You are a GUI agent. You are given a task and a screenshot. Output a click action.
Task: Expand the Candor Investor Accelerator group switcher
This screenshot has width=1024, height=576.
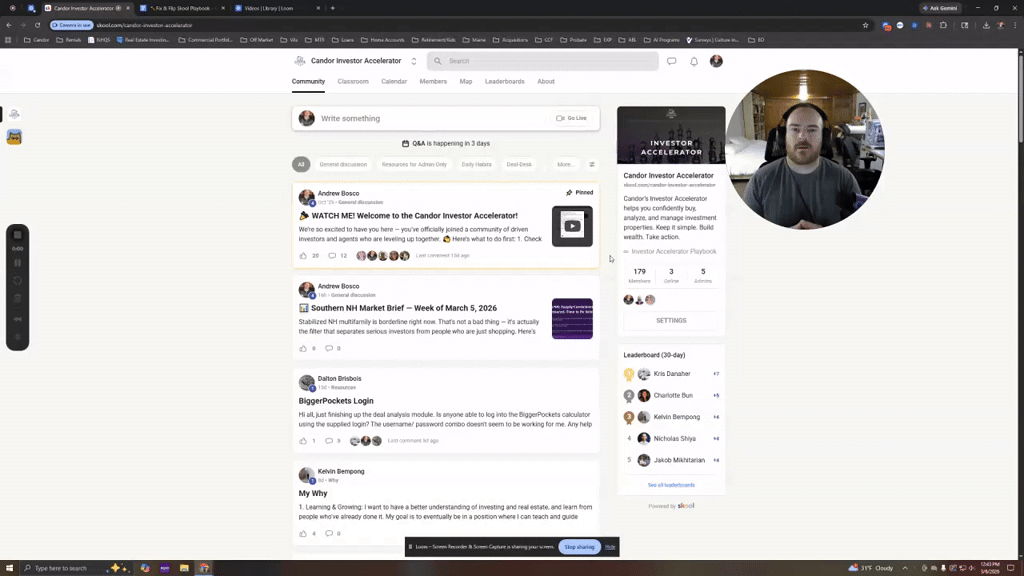coord(413,61)
